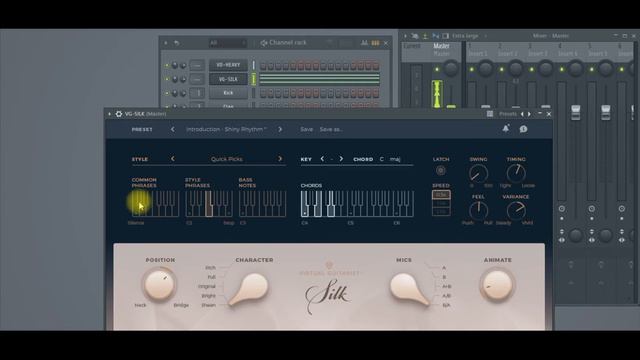Open the Quick Picks style menu
This screenshot has width=640, height=360.
tap(227, 159)
